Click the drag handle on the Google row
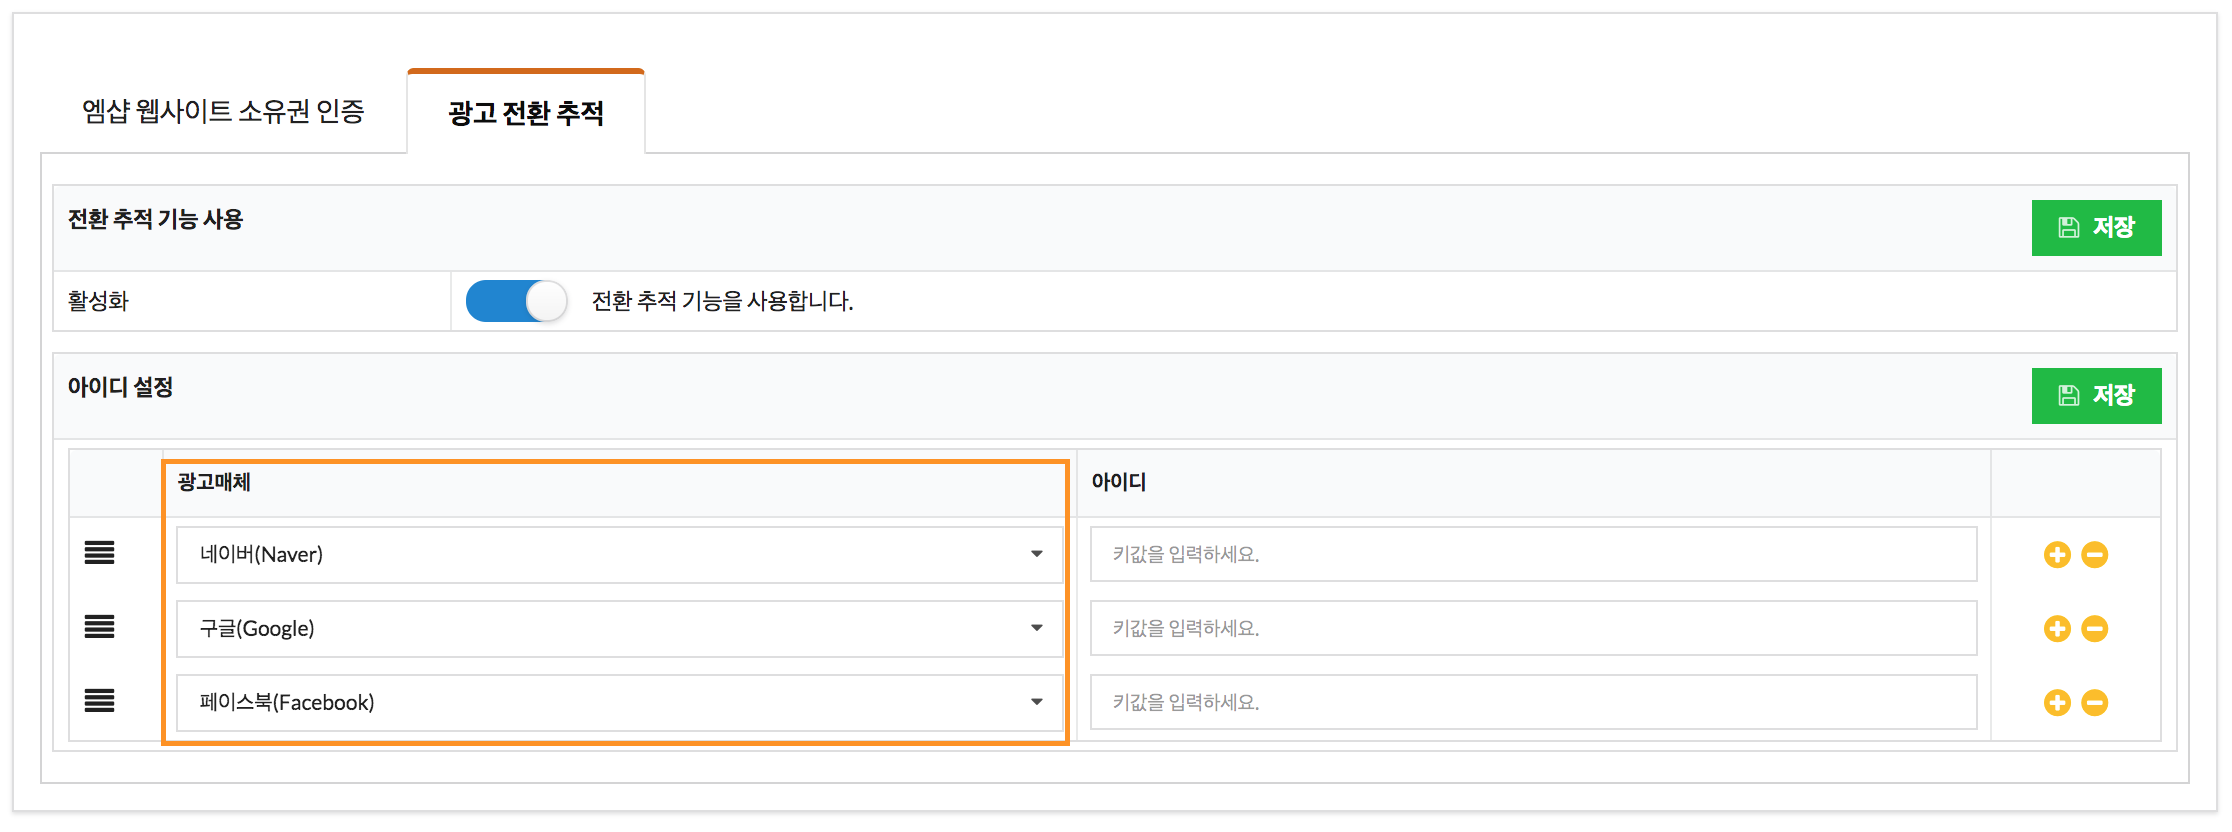 click(99, 628)
